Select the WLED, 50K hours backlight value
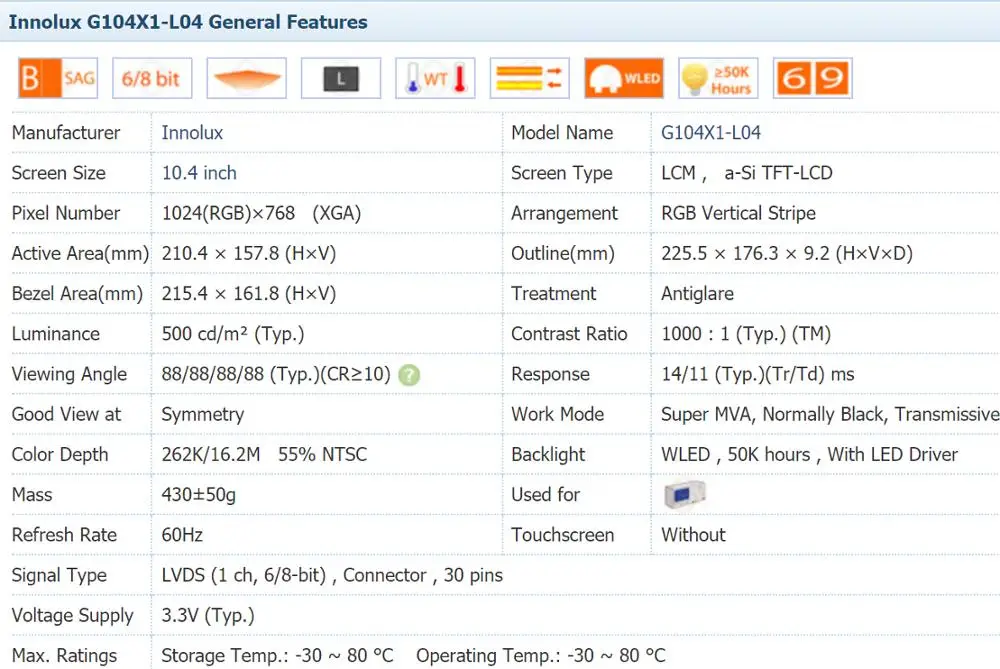Image resolution: width=1000 pixels, height=669 pixels. (x=809, y=454)
